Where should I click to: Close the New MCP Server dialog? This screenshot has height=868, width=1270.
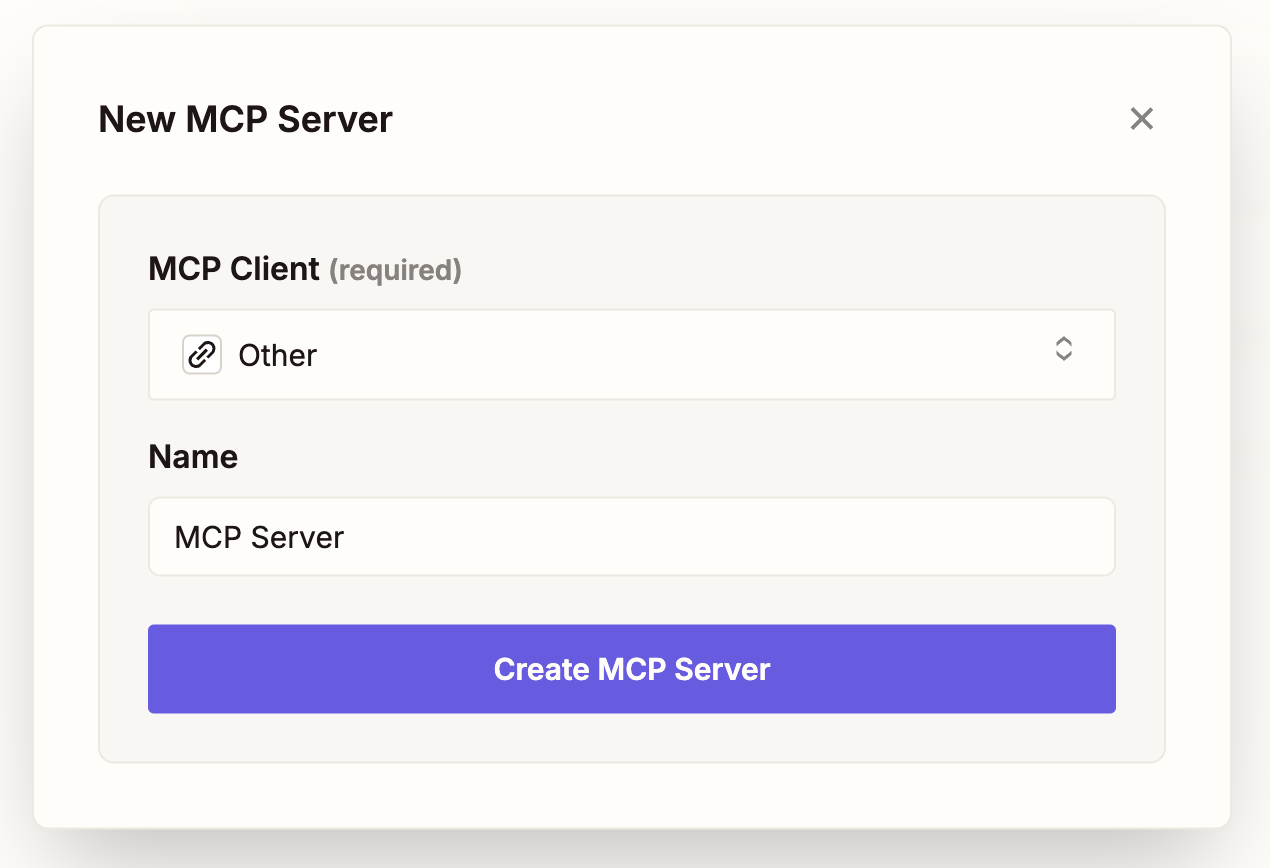(x=1141, y=118)
